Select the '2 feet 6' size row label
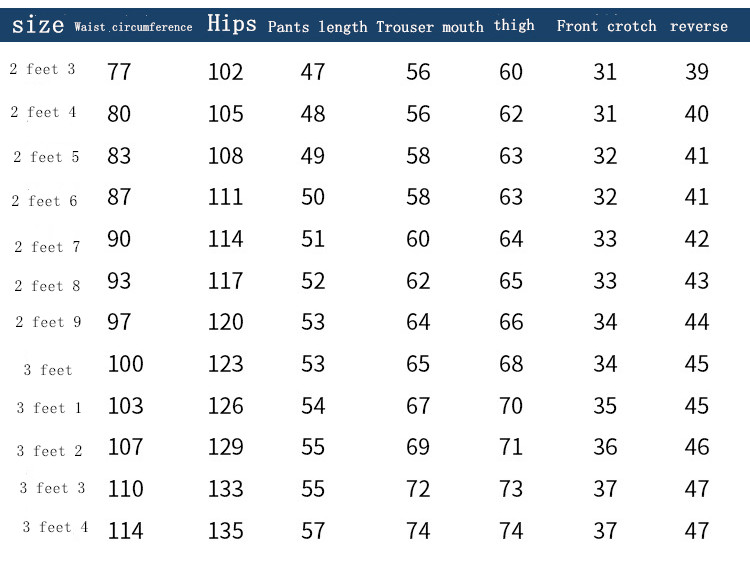The width and height of the screenshot is (750, 562). point(44,201)
